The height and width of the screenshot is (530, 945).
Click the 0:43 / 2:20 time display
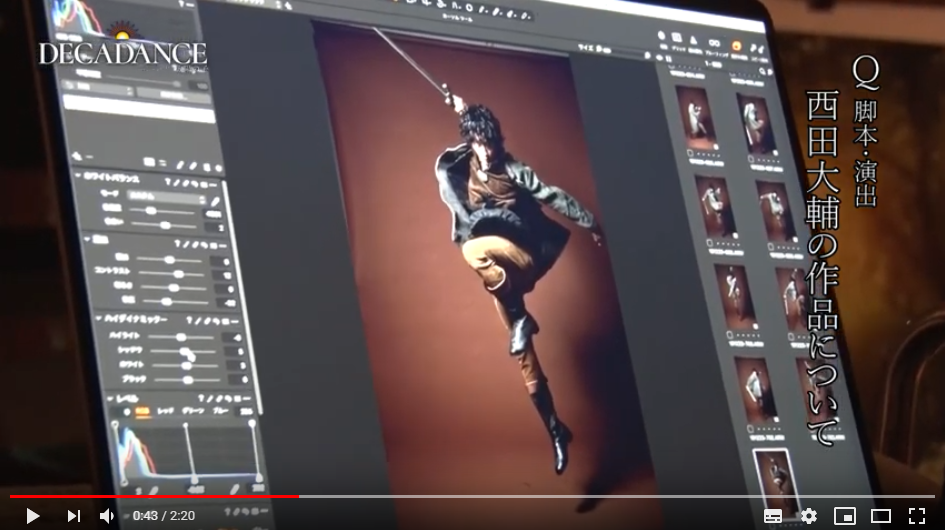tap(164, 516)
